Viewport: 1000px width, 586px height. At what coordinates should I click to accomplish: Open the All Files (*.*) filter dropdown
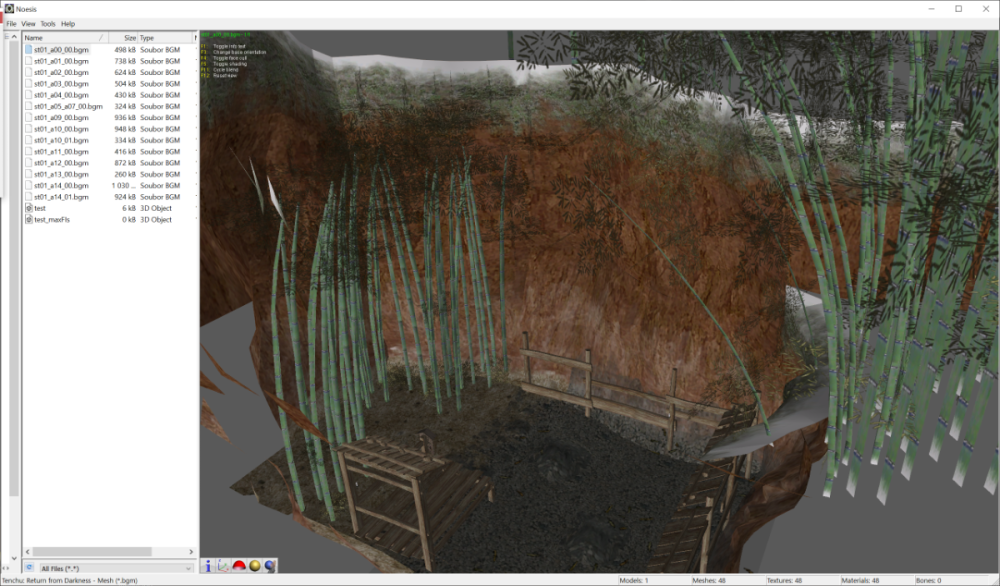(115, 568)
